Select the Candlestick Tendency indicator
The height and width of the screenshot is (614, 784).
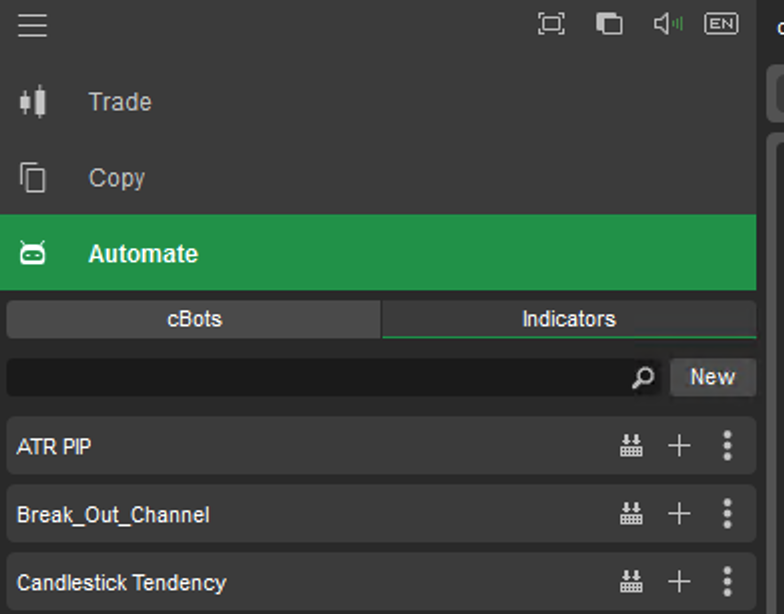tap(122, 582)
